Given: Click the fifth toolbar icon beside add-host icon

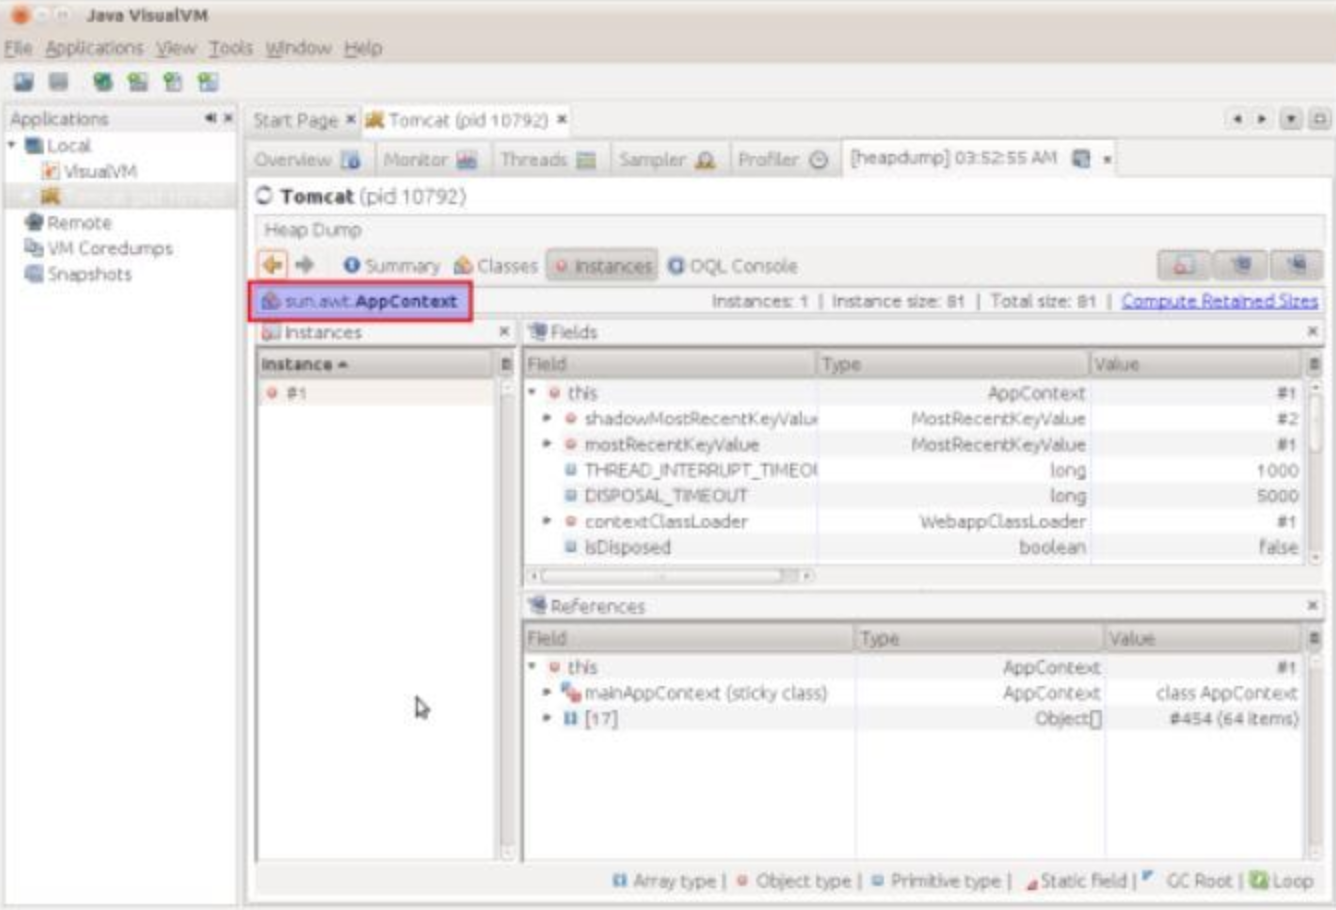Looking at the screenshot, I should pos(173,82).
